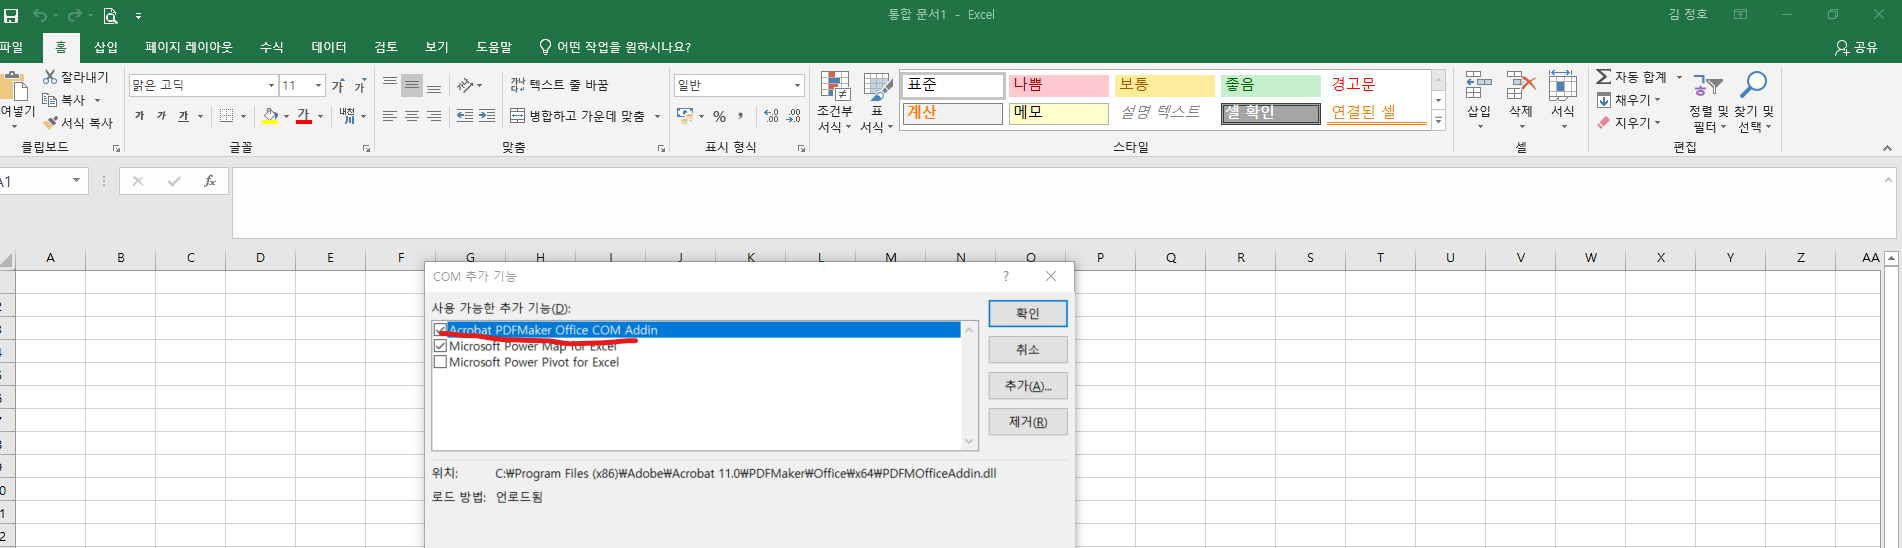Select middle vertical align icon
1902x548 pixels.
pos(412,86)
